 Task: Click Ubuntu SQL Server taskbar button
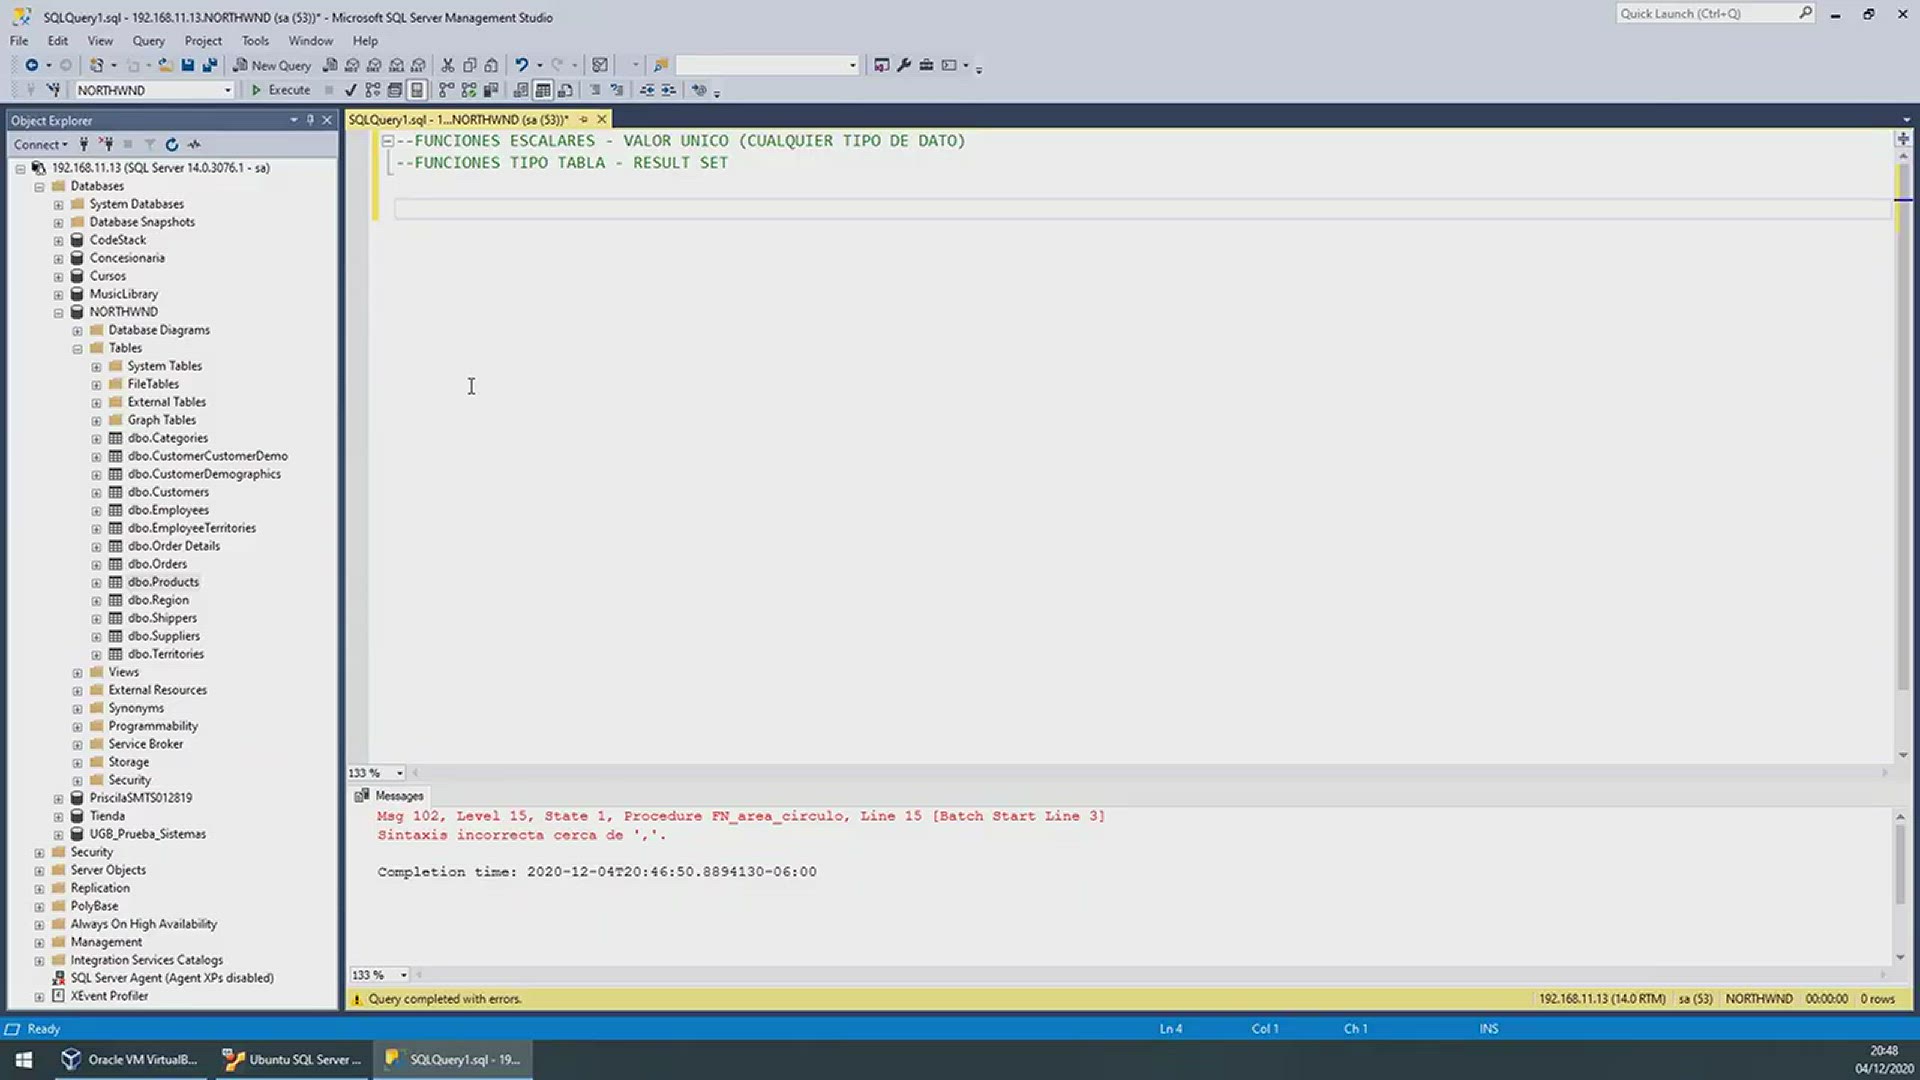click(291, 1060)
